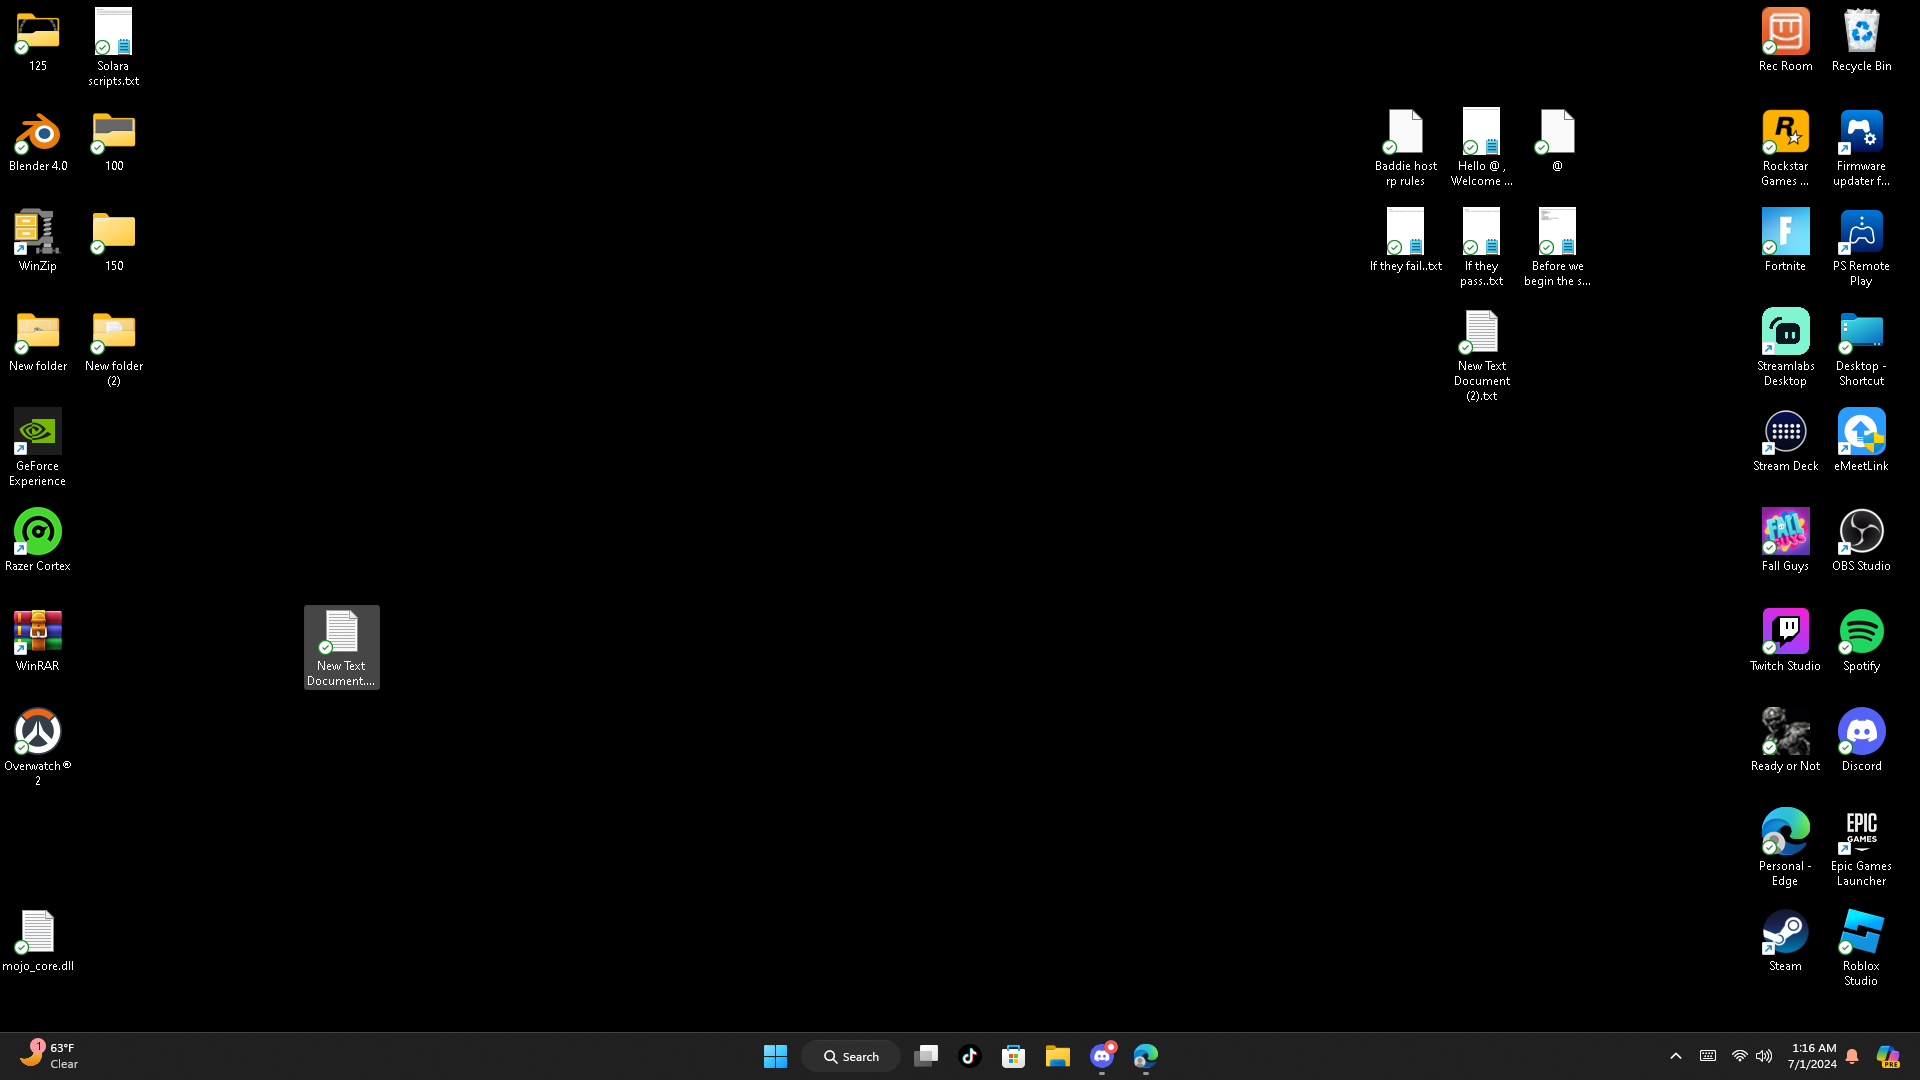Select the Steam desktop shortcut
The image size is (1920, 1080).
pyautogui.click(x=1786, y=941)
